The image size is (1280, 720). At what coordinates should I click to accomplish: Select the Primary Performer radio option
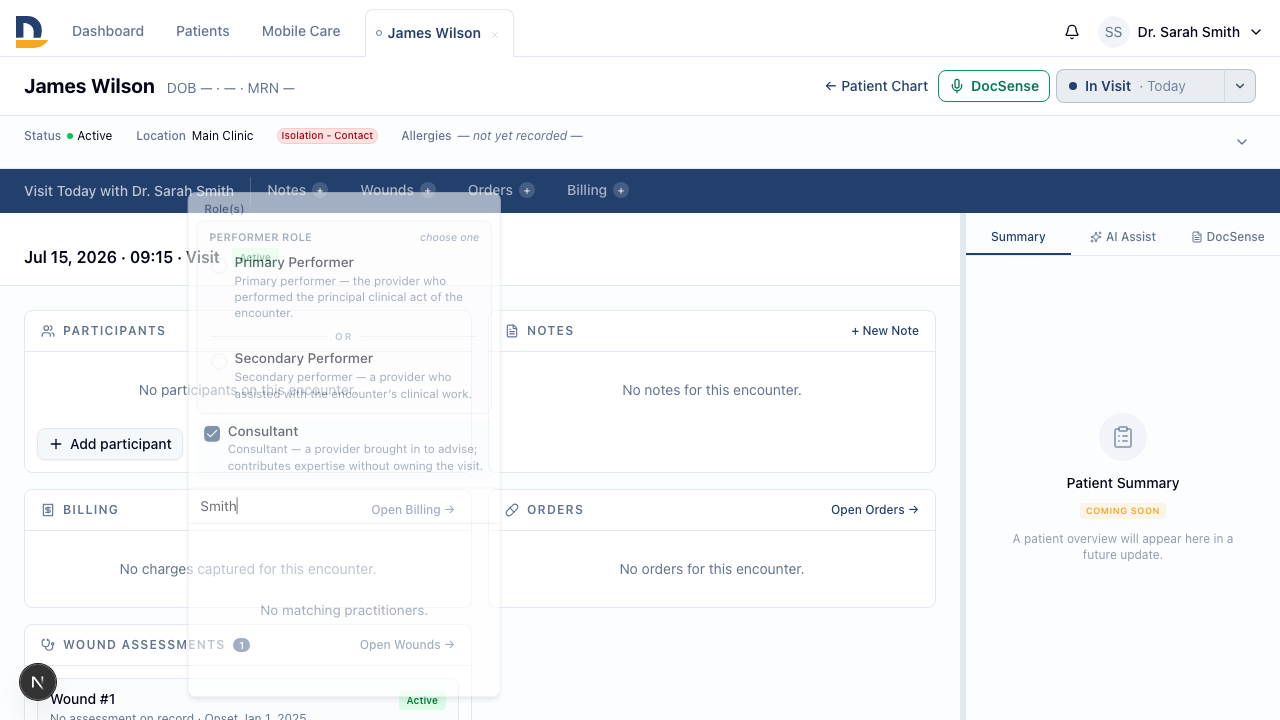[x=219, y=263]
